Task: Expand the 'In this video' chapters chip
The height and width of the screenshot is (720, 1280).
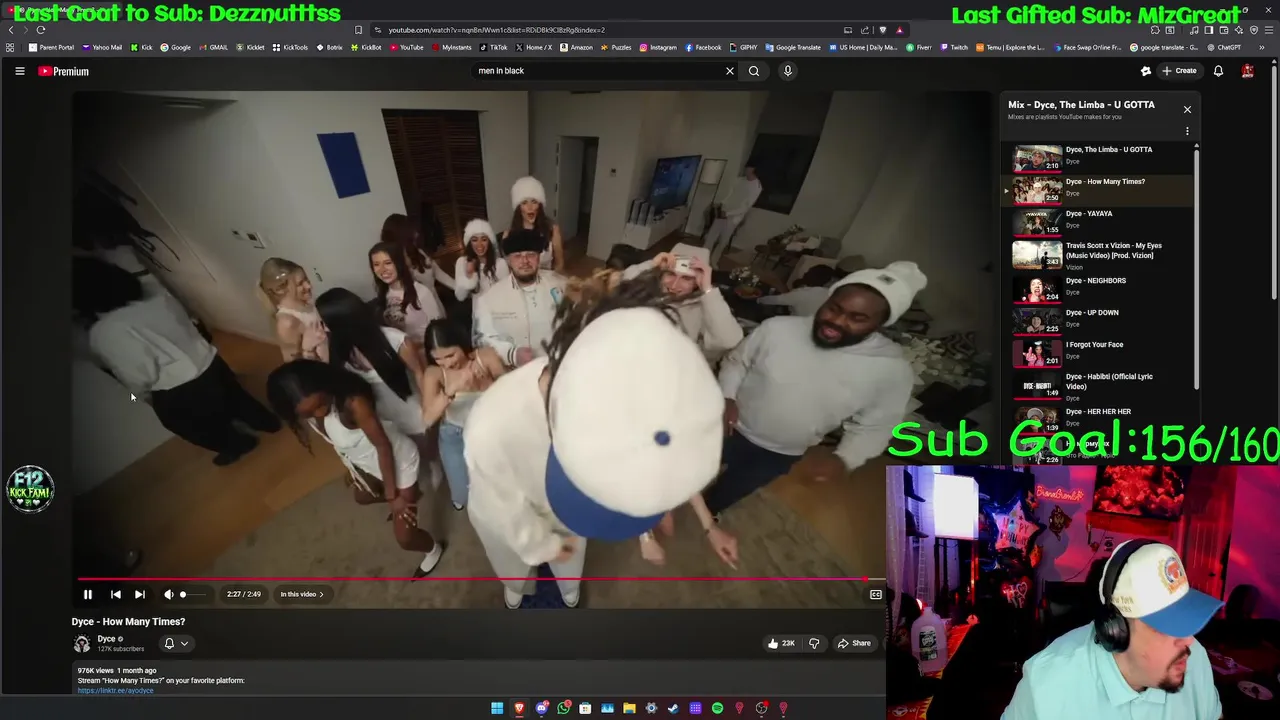Action: 301,594
